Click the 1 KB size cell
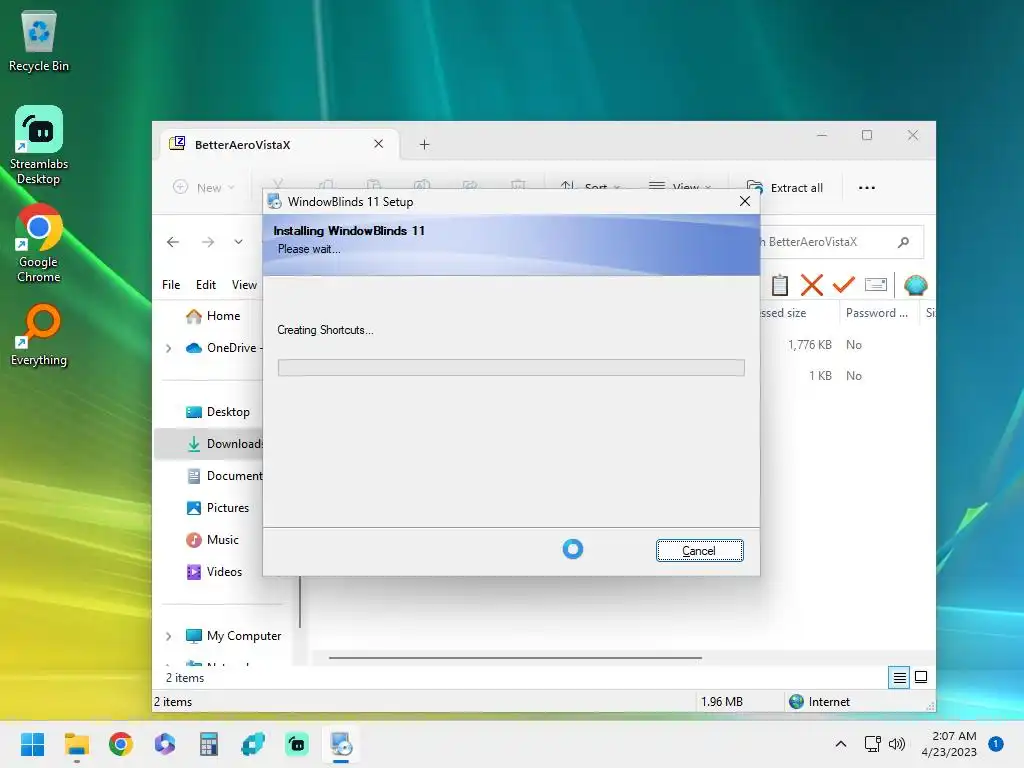 point(820,376)
